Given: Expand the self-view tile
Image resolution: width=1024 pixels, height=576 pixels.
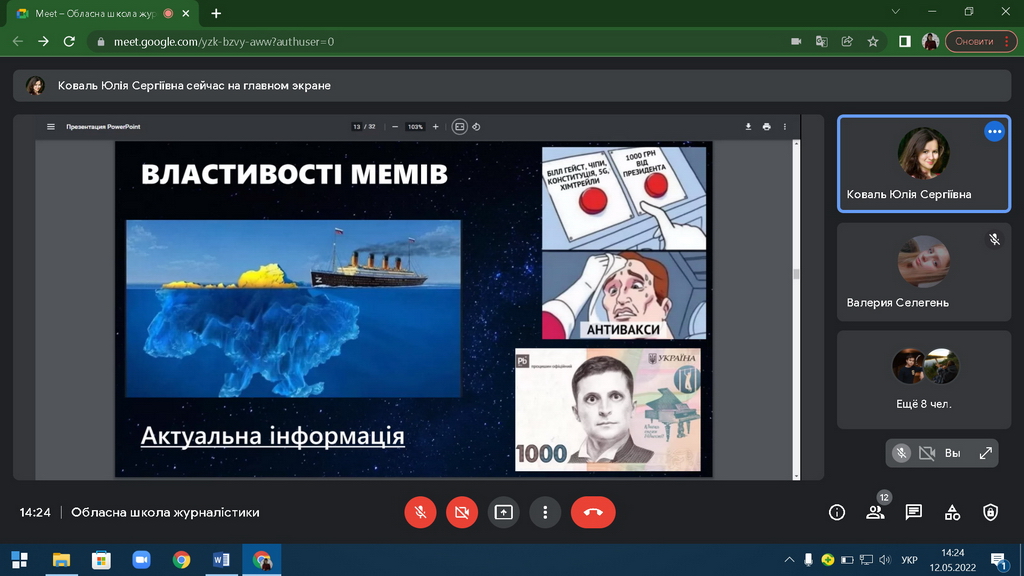Looking at the screenshot, I should pyautogui.click(x=985, y=453).
